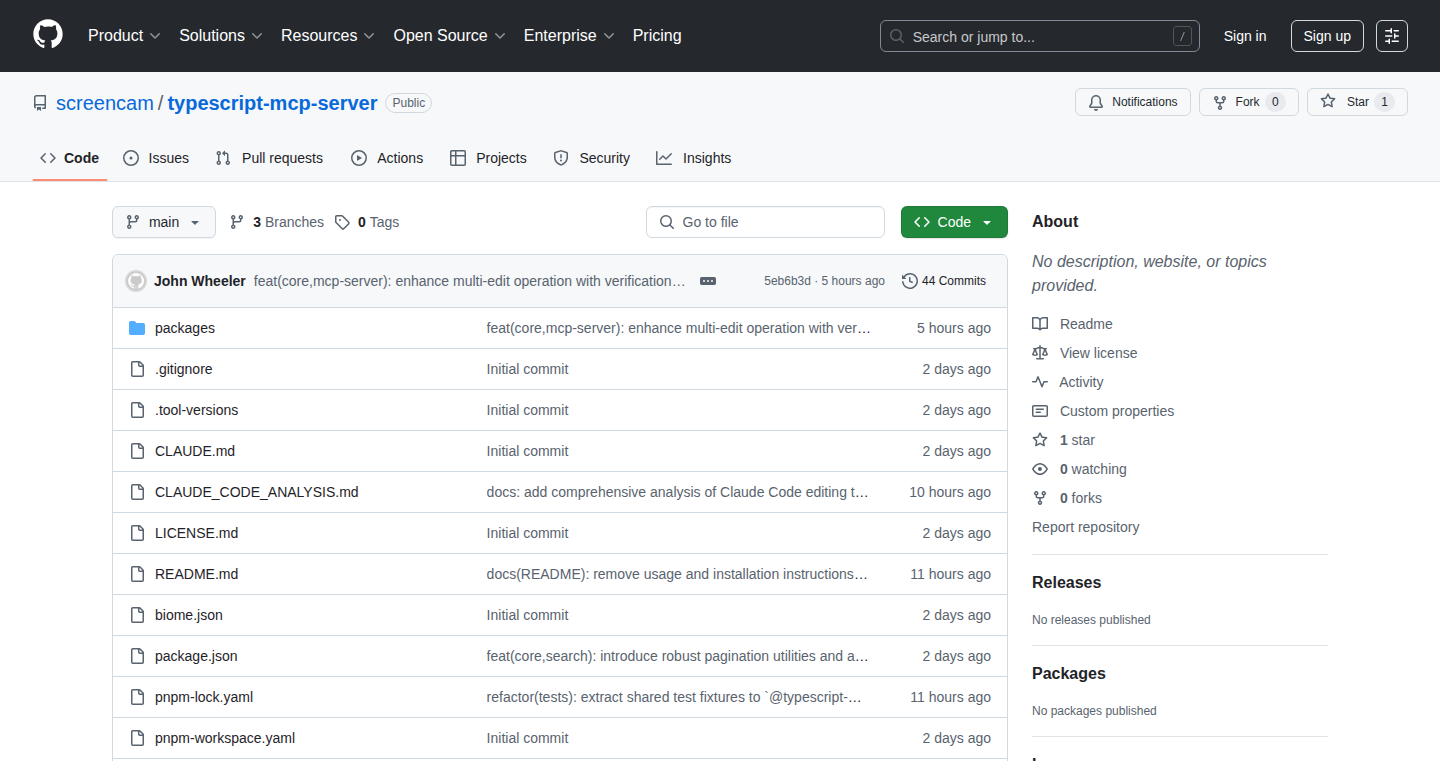The height and width of the screenshot is (761, 1440).
Task: Click Report repository link
Action: point(1085,527)
